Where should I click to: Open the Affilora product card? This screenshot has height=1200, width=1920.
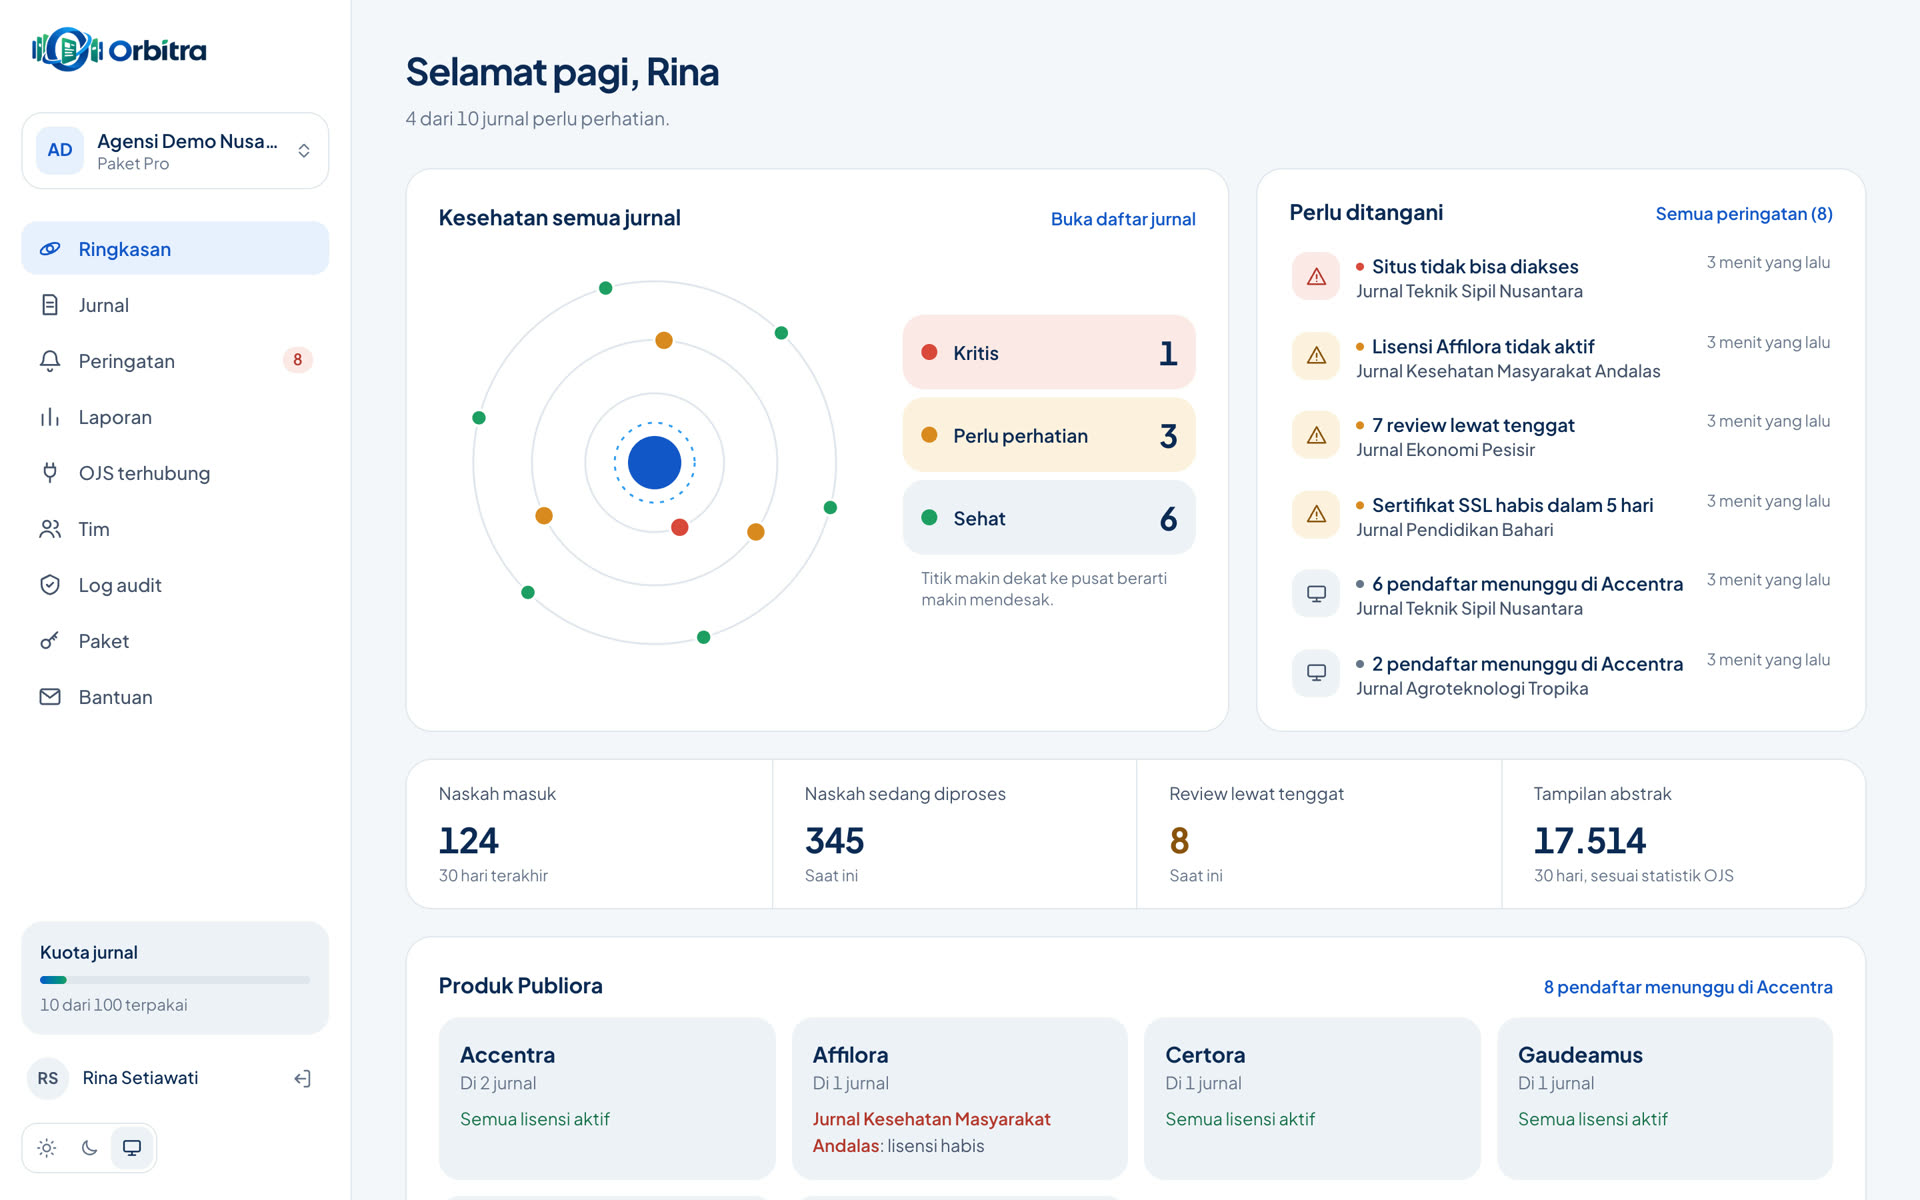[x=960, y=1098]
